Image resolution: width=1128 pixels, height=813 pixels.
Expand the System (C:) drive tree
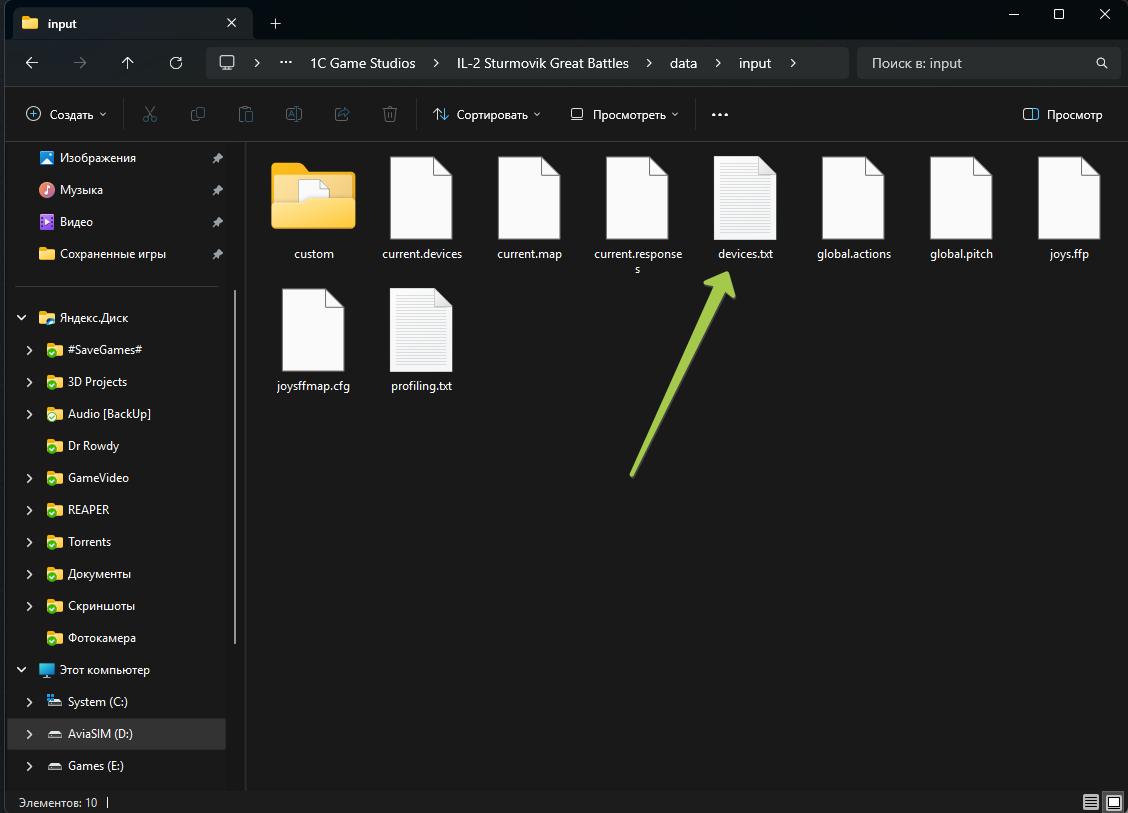[30, 702]
